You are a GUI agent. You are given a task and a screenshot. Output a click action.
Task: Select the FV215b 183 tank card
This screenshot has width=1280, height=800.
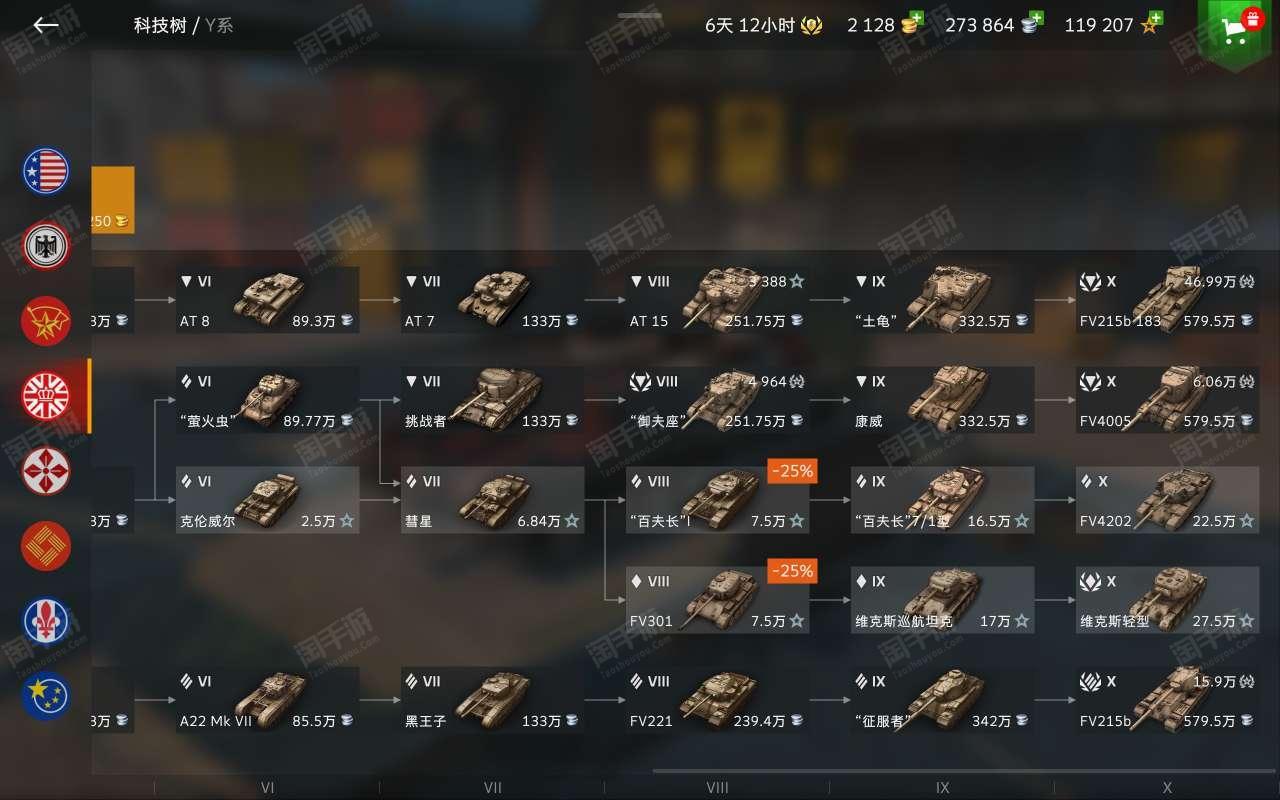click(1167, 300)
